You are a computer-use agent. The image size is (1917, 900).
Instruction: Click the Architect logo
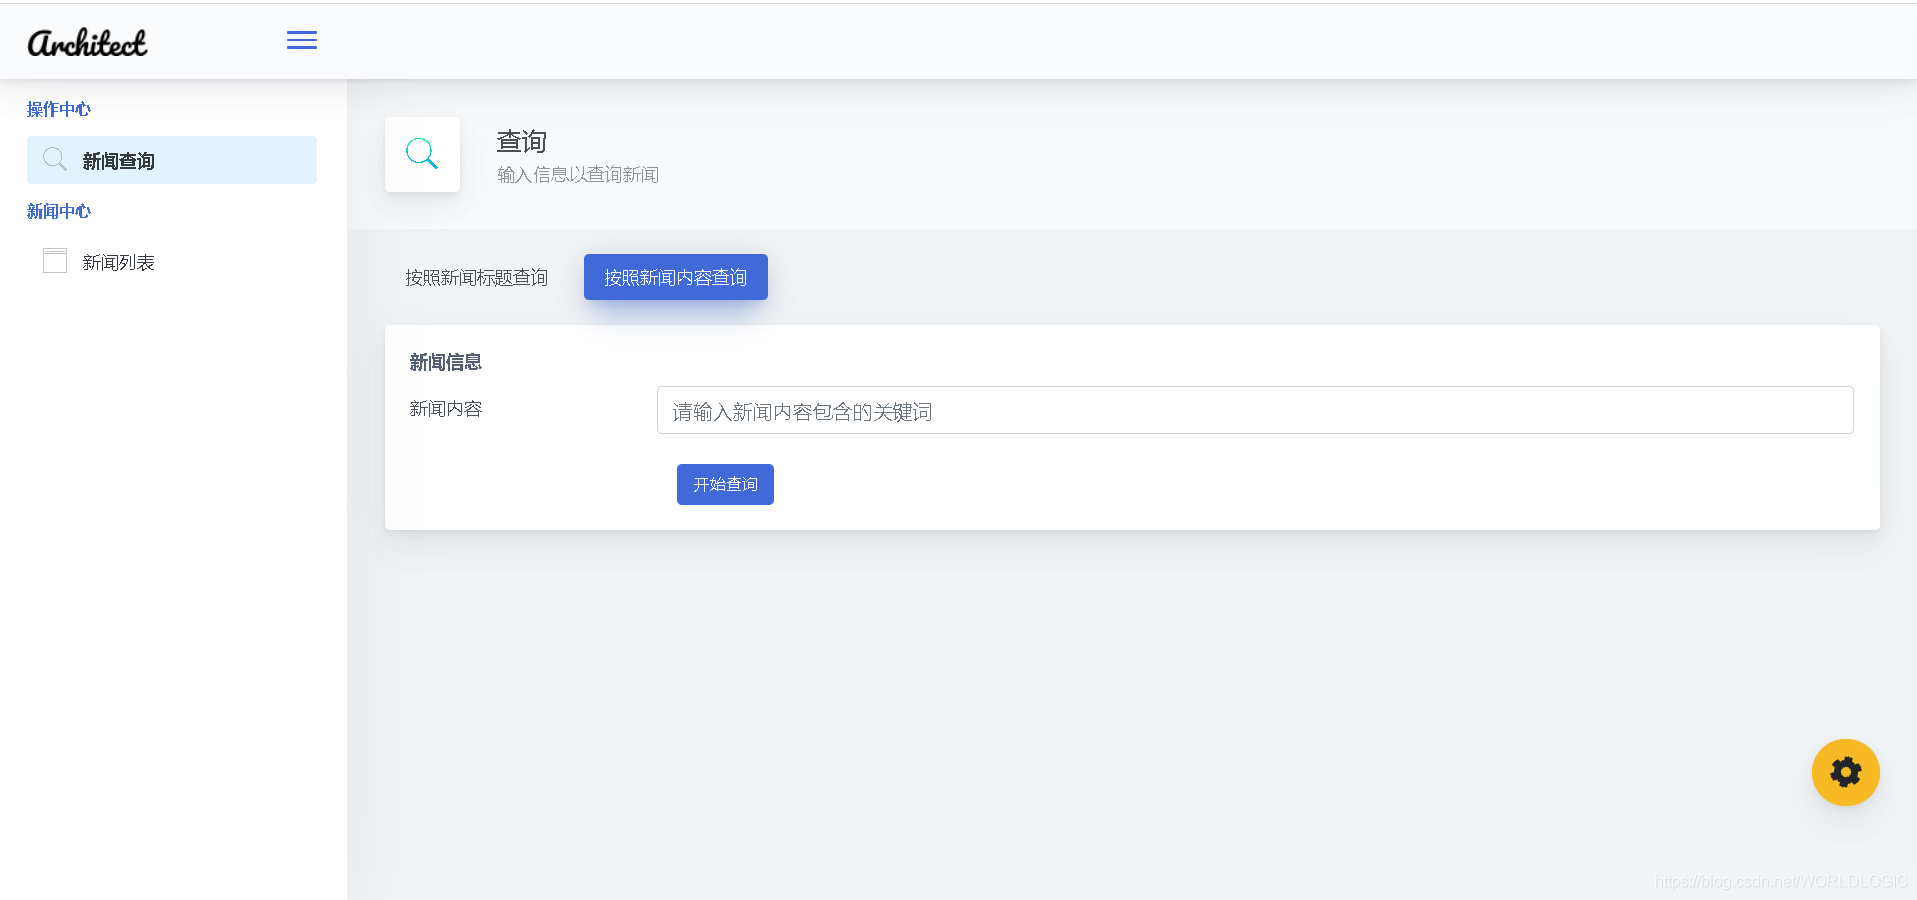tap(87, 41)
